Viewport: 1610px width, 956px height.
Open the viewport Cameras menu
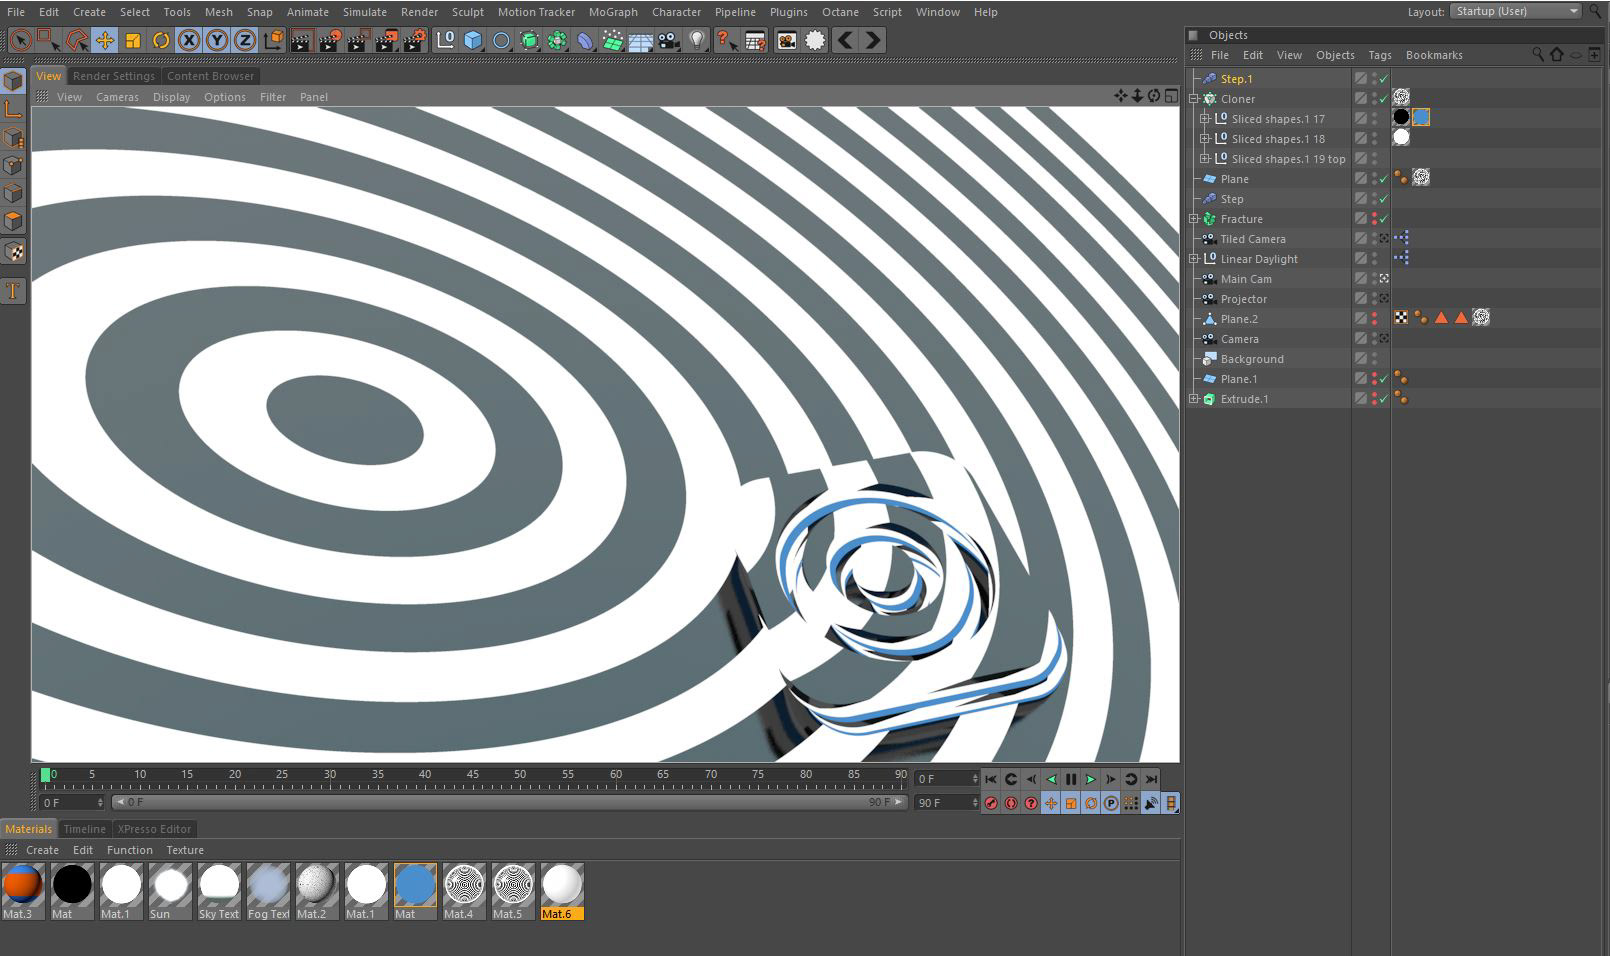click(117, 97)
